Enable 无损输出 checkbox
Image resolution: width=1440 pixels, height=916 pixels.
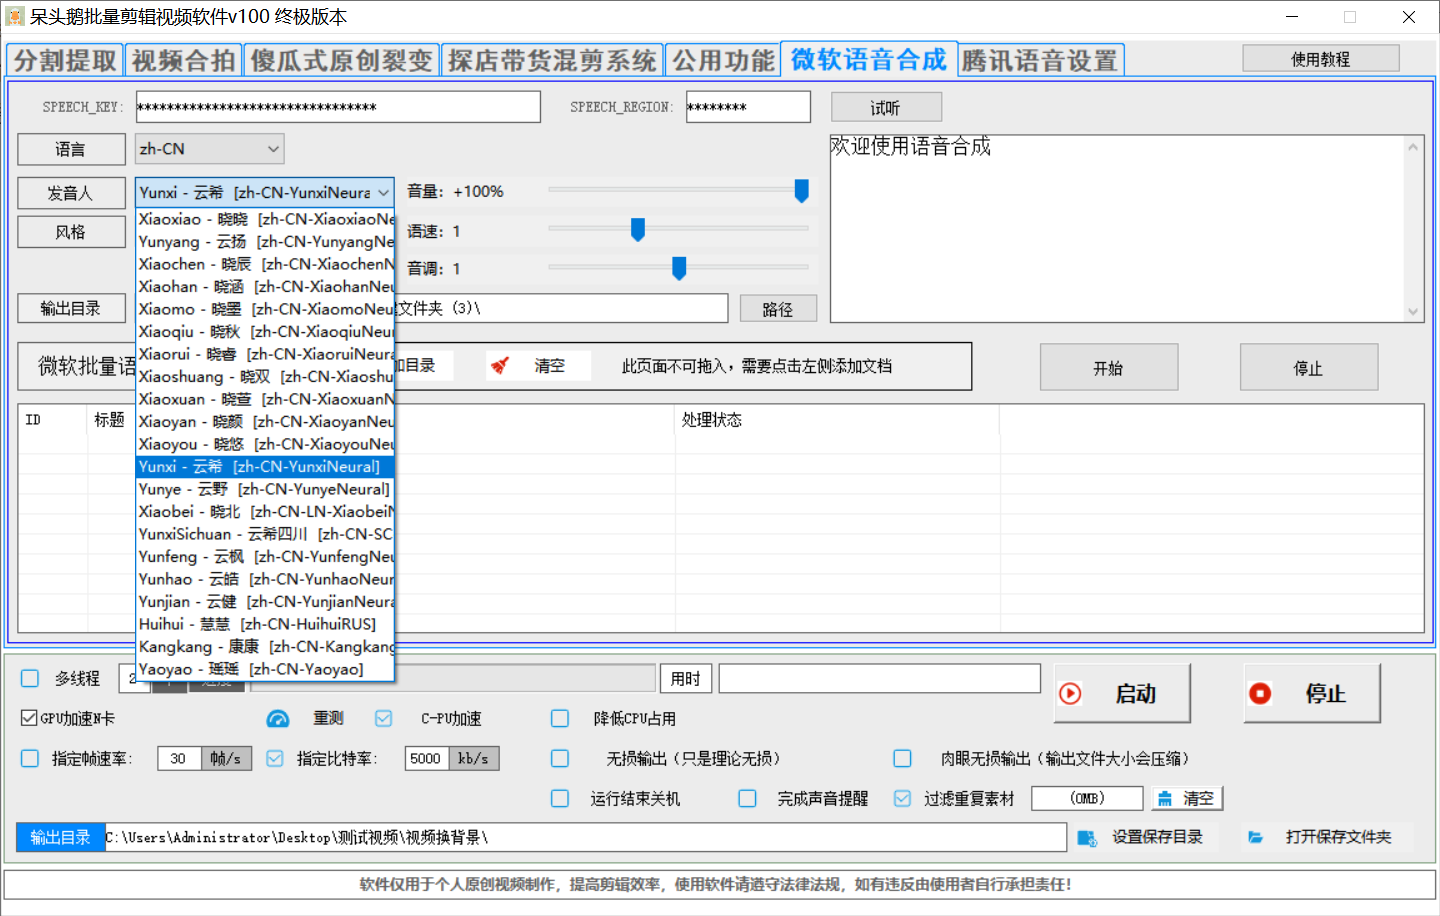[560, 758]
